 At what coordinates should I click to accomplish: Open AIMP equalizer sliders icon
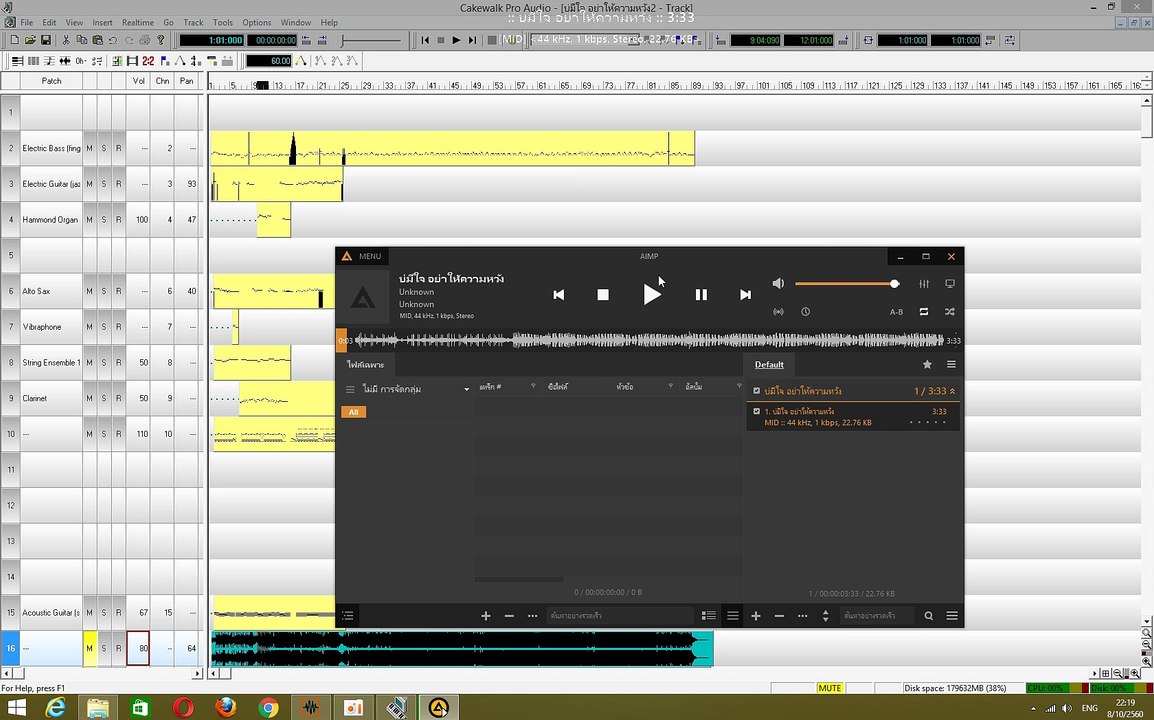click(924, 283)
